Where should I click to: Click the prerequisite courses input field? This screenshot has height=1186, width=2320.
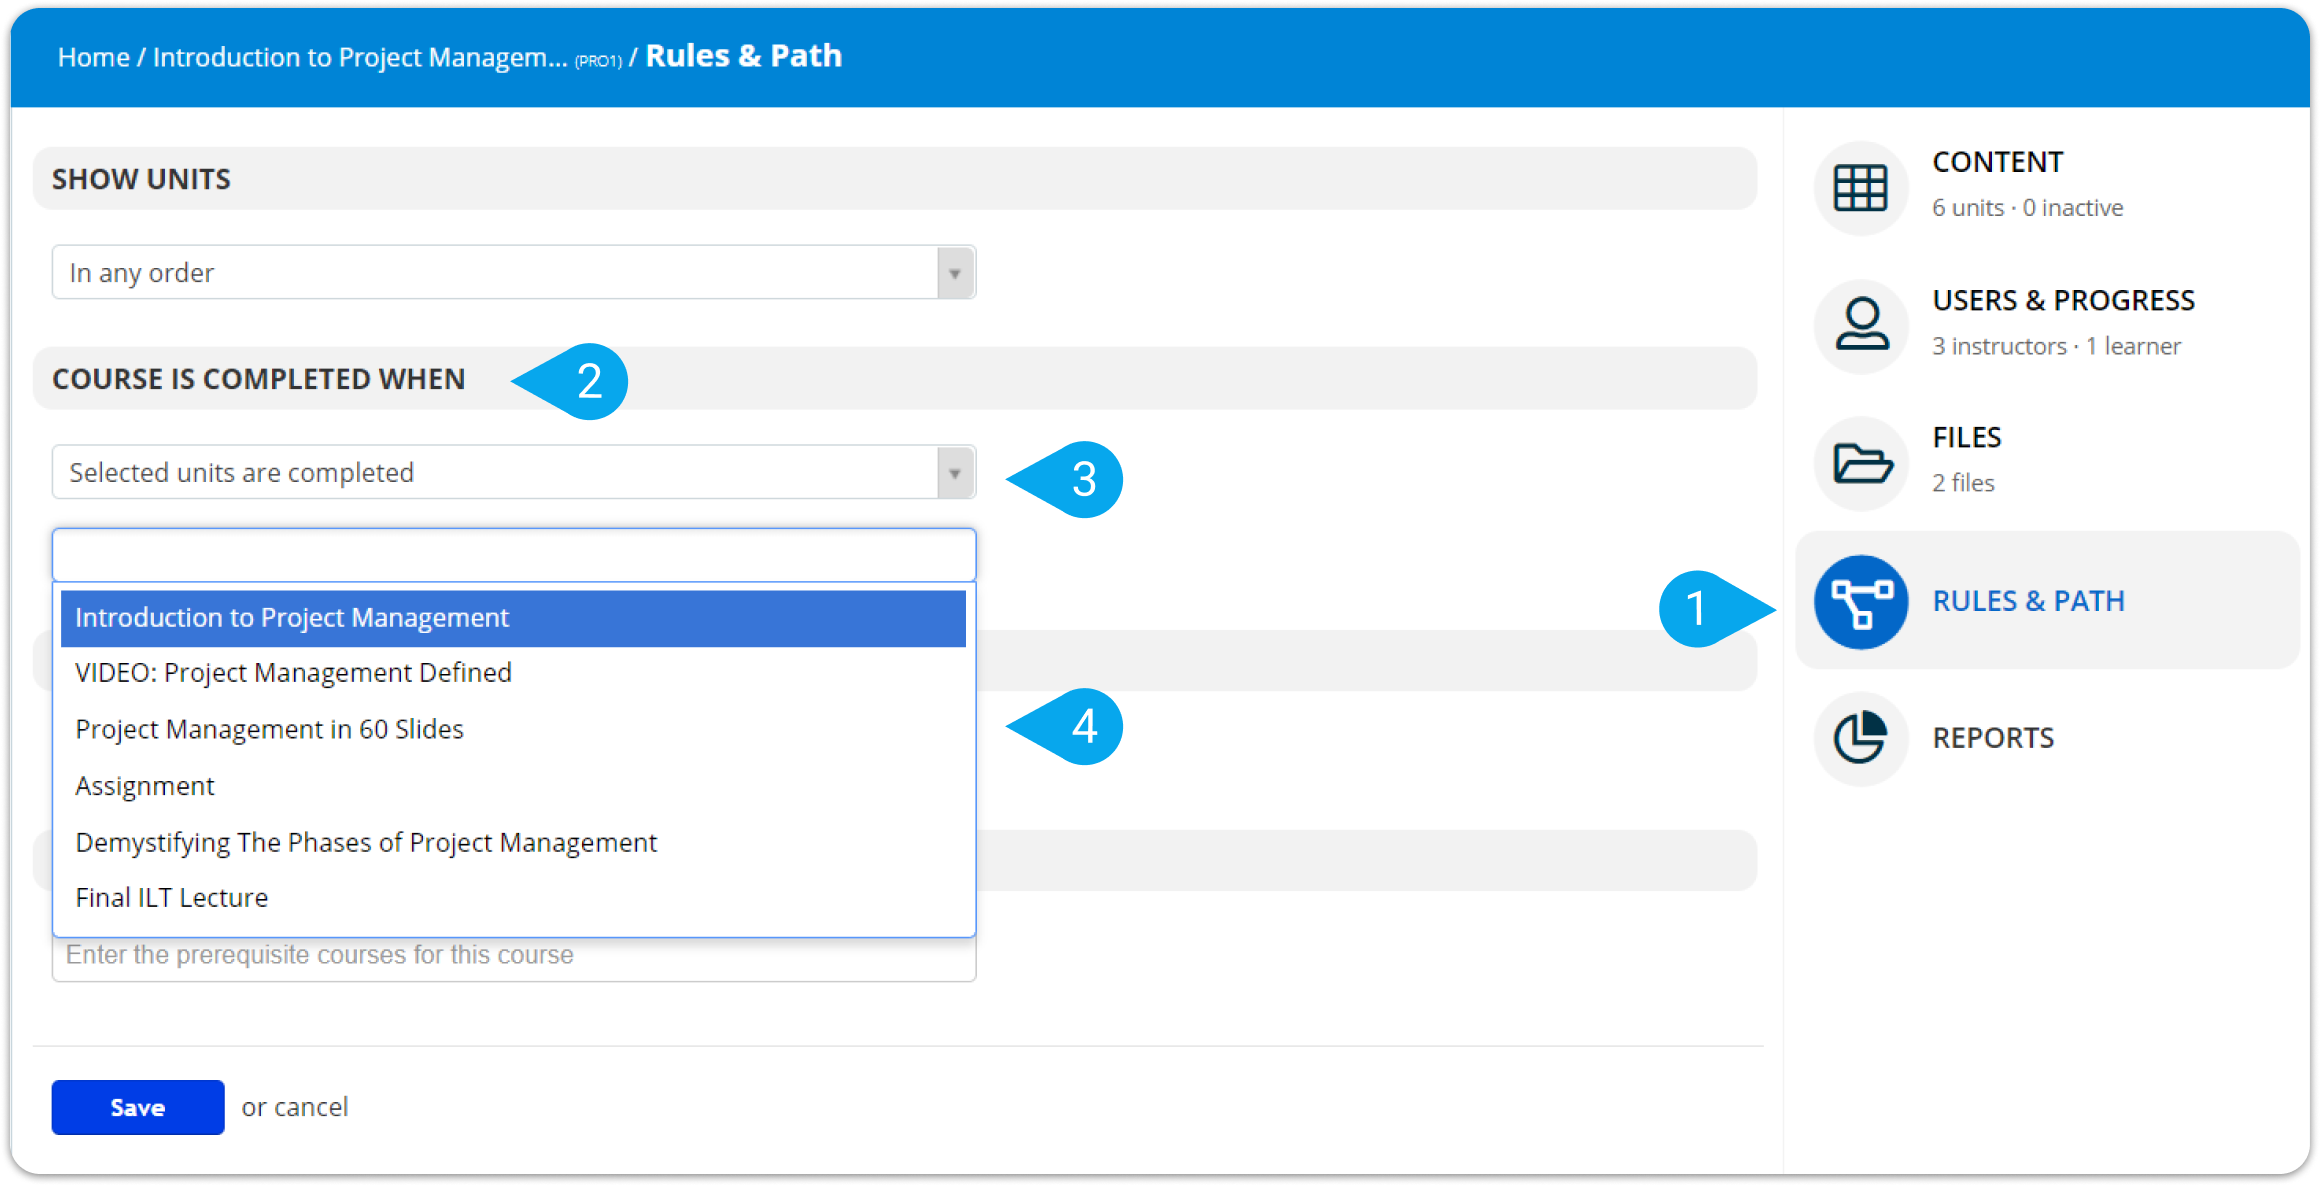point(514,958)
